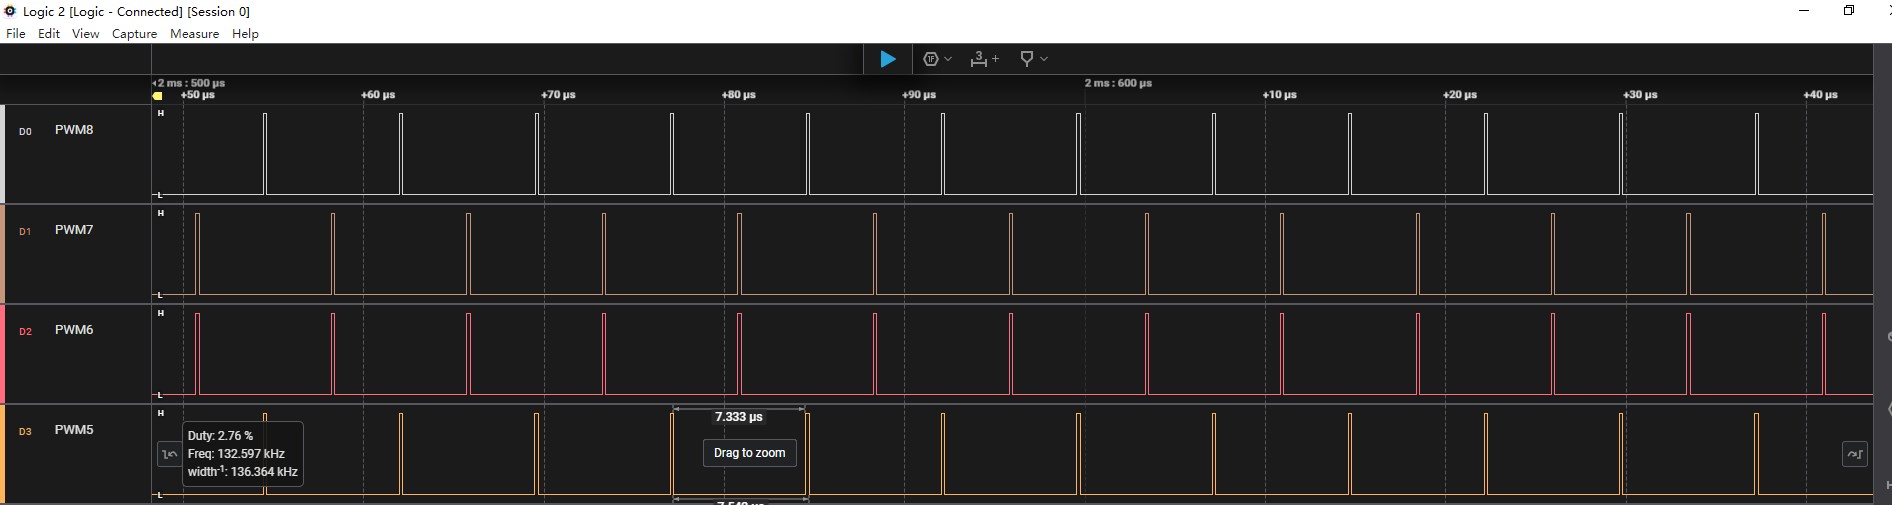Viewport: 1892px width, 505px height.
Task: Click the yellow trigger marker on timeline
Action: 158,96
